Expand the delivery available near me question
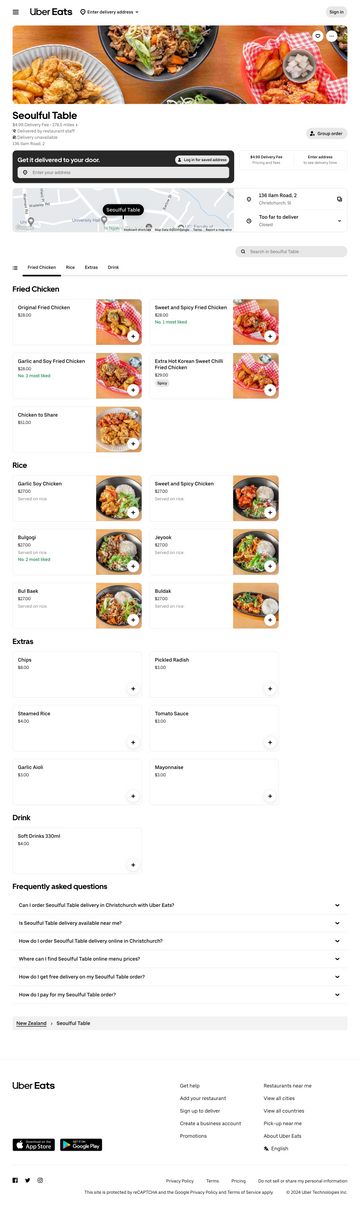This screenshot has width=360, height=1223. pyautogui.click(x=180, y=923)
